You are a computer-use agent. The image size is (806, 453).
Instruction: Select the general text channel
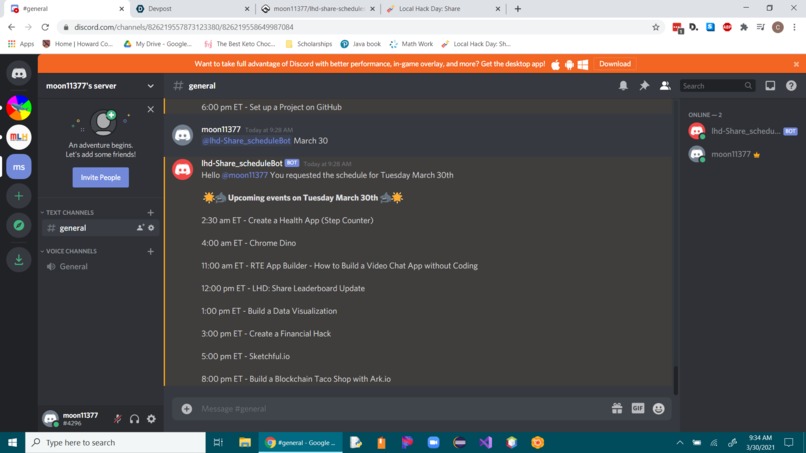click(x=100, y=228)
